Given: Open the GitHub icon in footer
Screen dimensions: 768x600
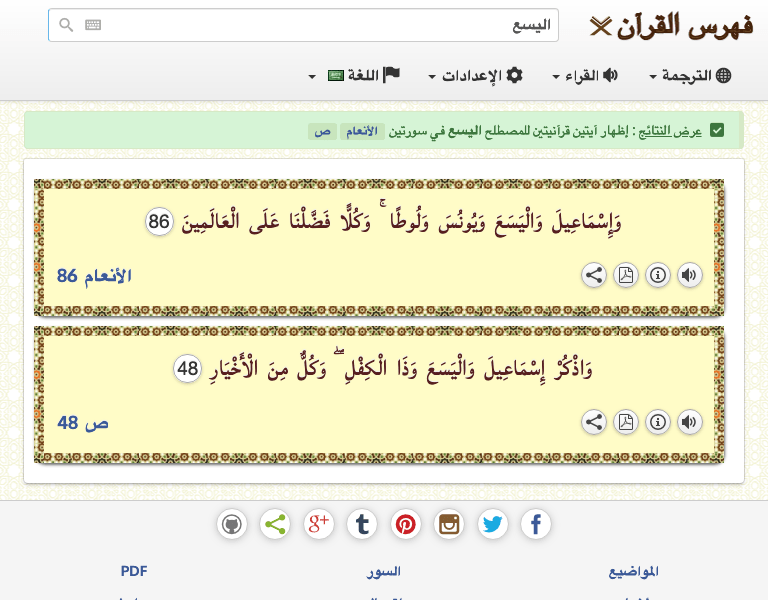Looking at the screenshot, I should point(232,524).
